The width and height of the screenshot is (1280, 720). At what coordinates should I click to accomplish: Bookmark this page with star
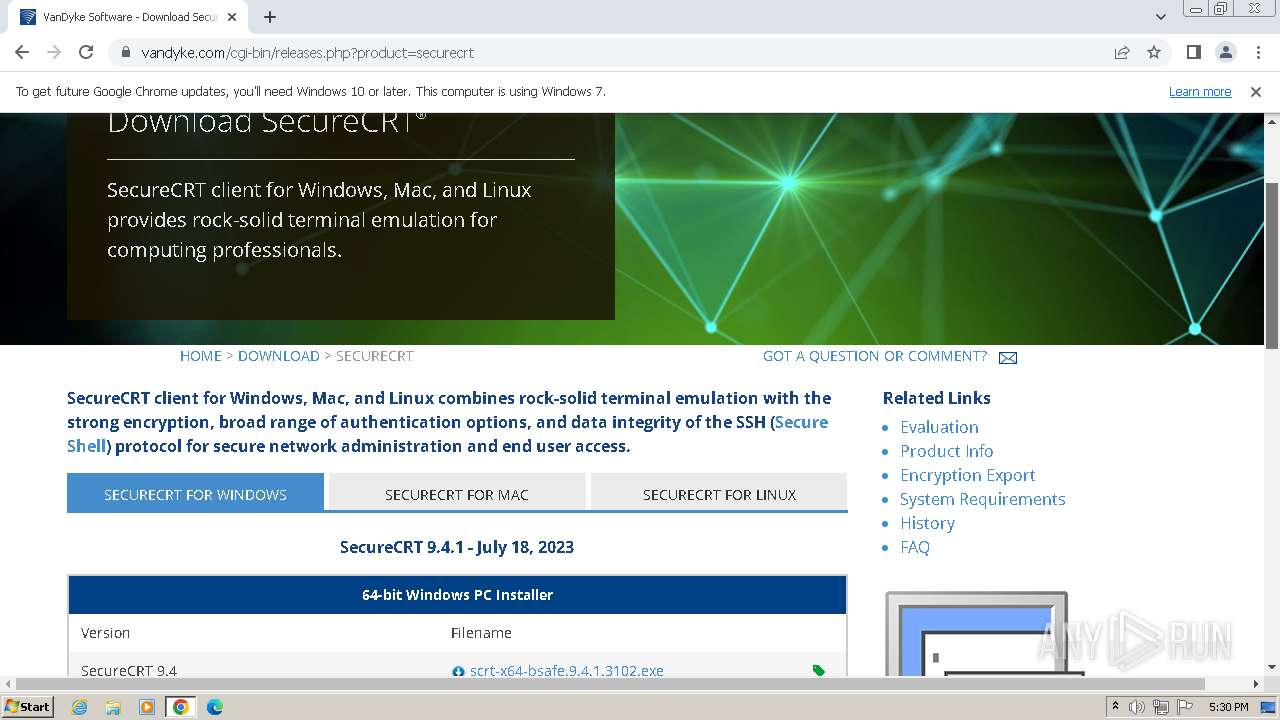pyautogui.click(x=1154, y=52)
